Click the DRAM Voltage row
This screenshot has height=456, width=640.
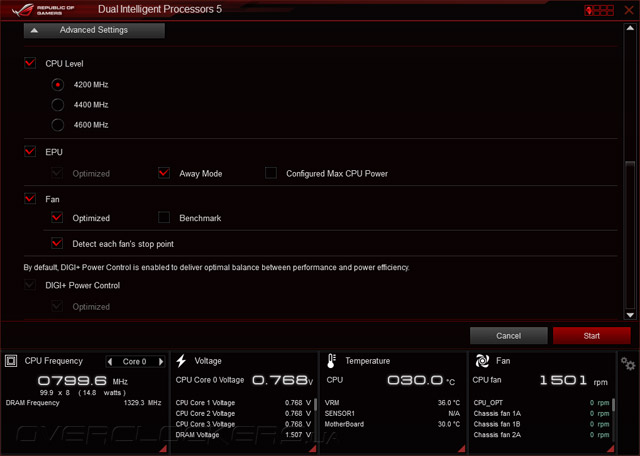click(x=243, y=435)
